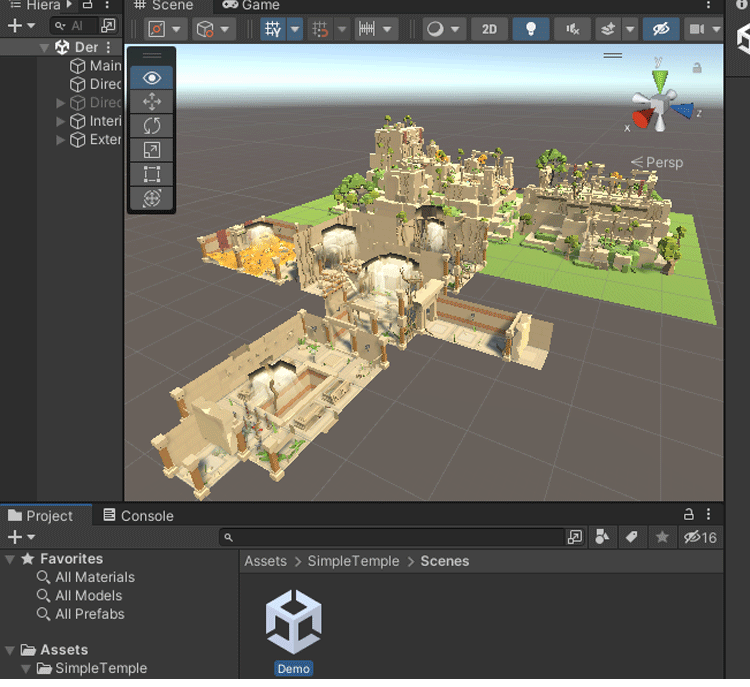Open the shading mode dropdown arrow

(455, 29)
